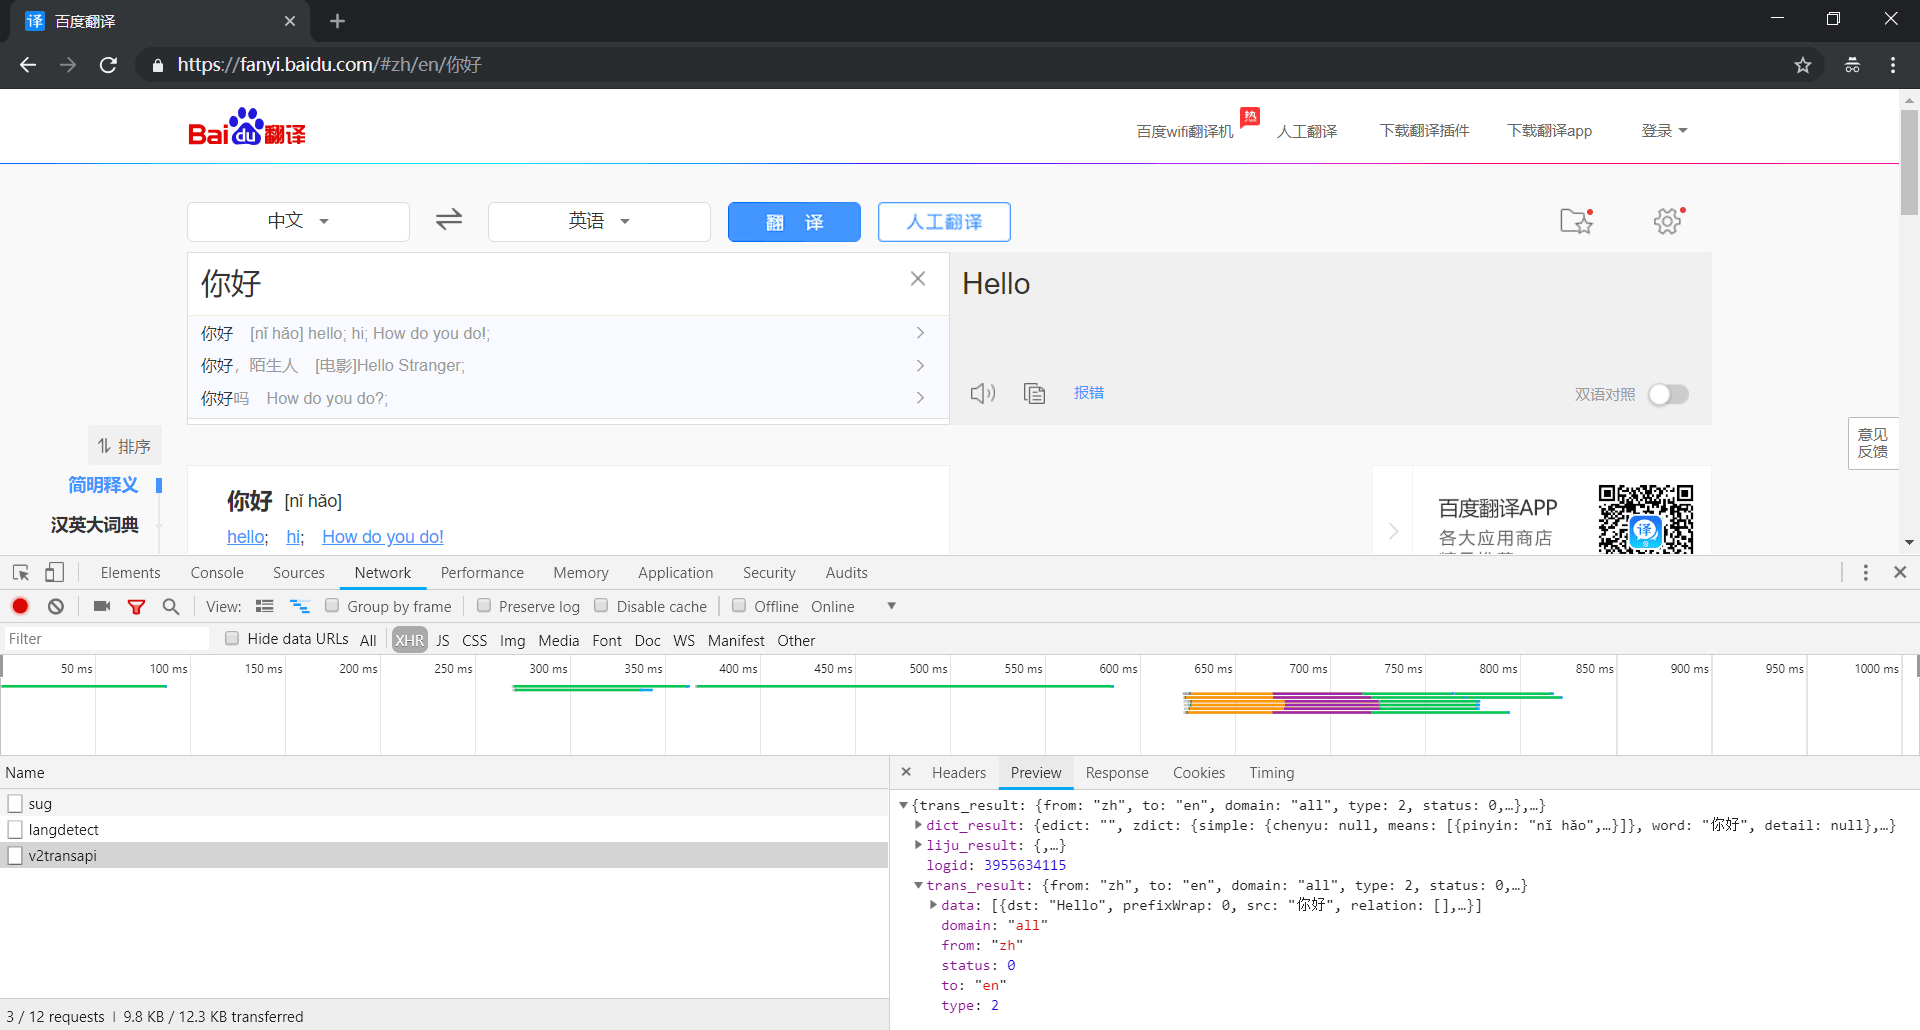Switch to the Elements tab
Screen dimensions: 1920x1030
(x=130, y=573)
